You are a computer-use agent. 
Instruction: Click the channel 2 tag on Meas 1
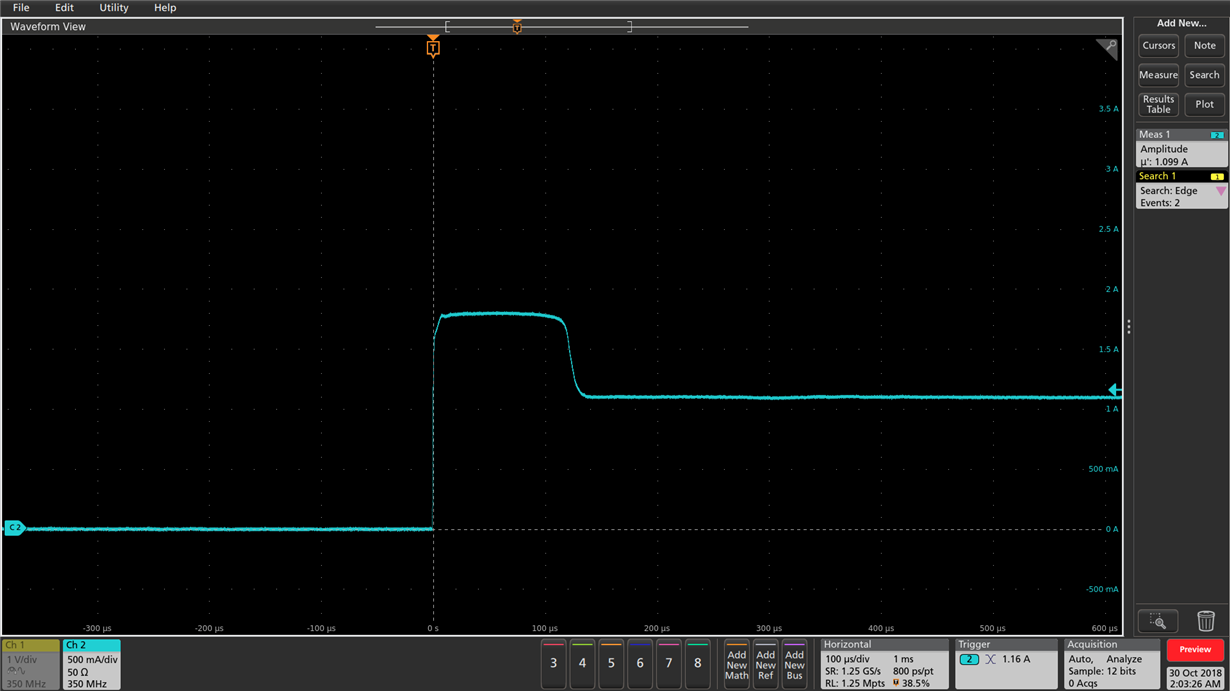1217,135
